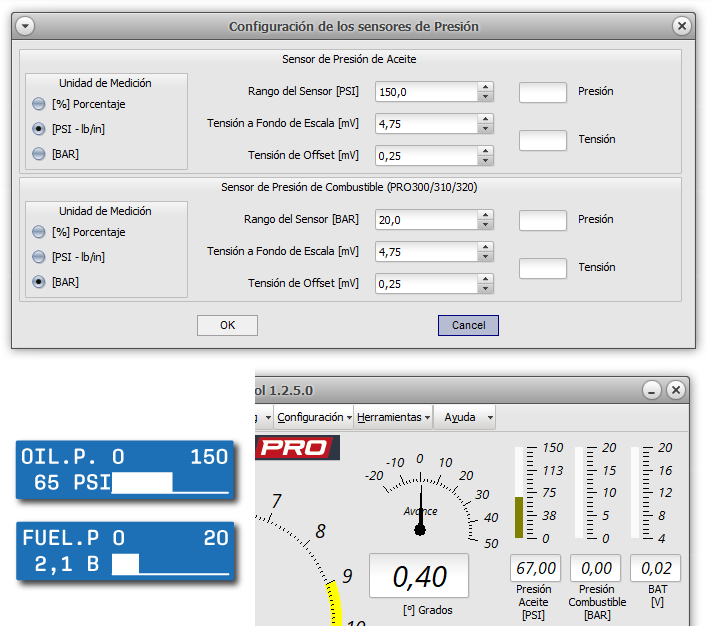Viewport: 711px width, 639px height.
Task: Click the Presión Combustible [BAR] label
Action: coord(597,602)
